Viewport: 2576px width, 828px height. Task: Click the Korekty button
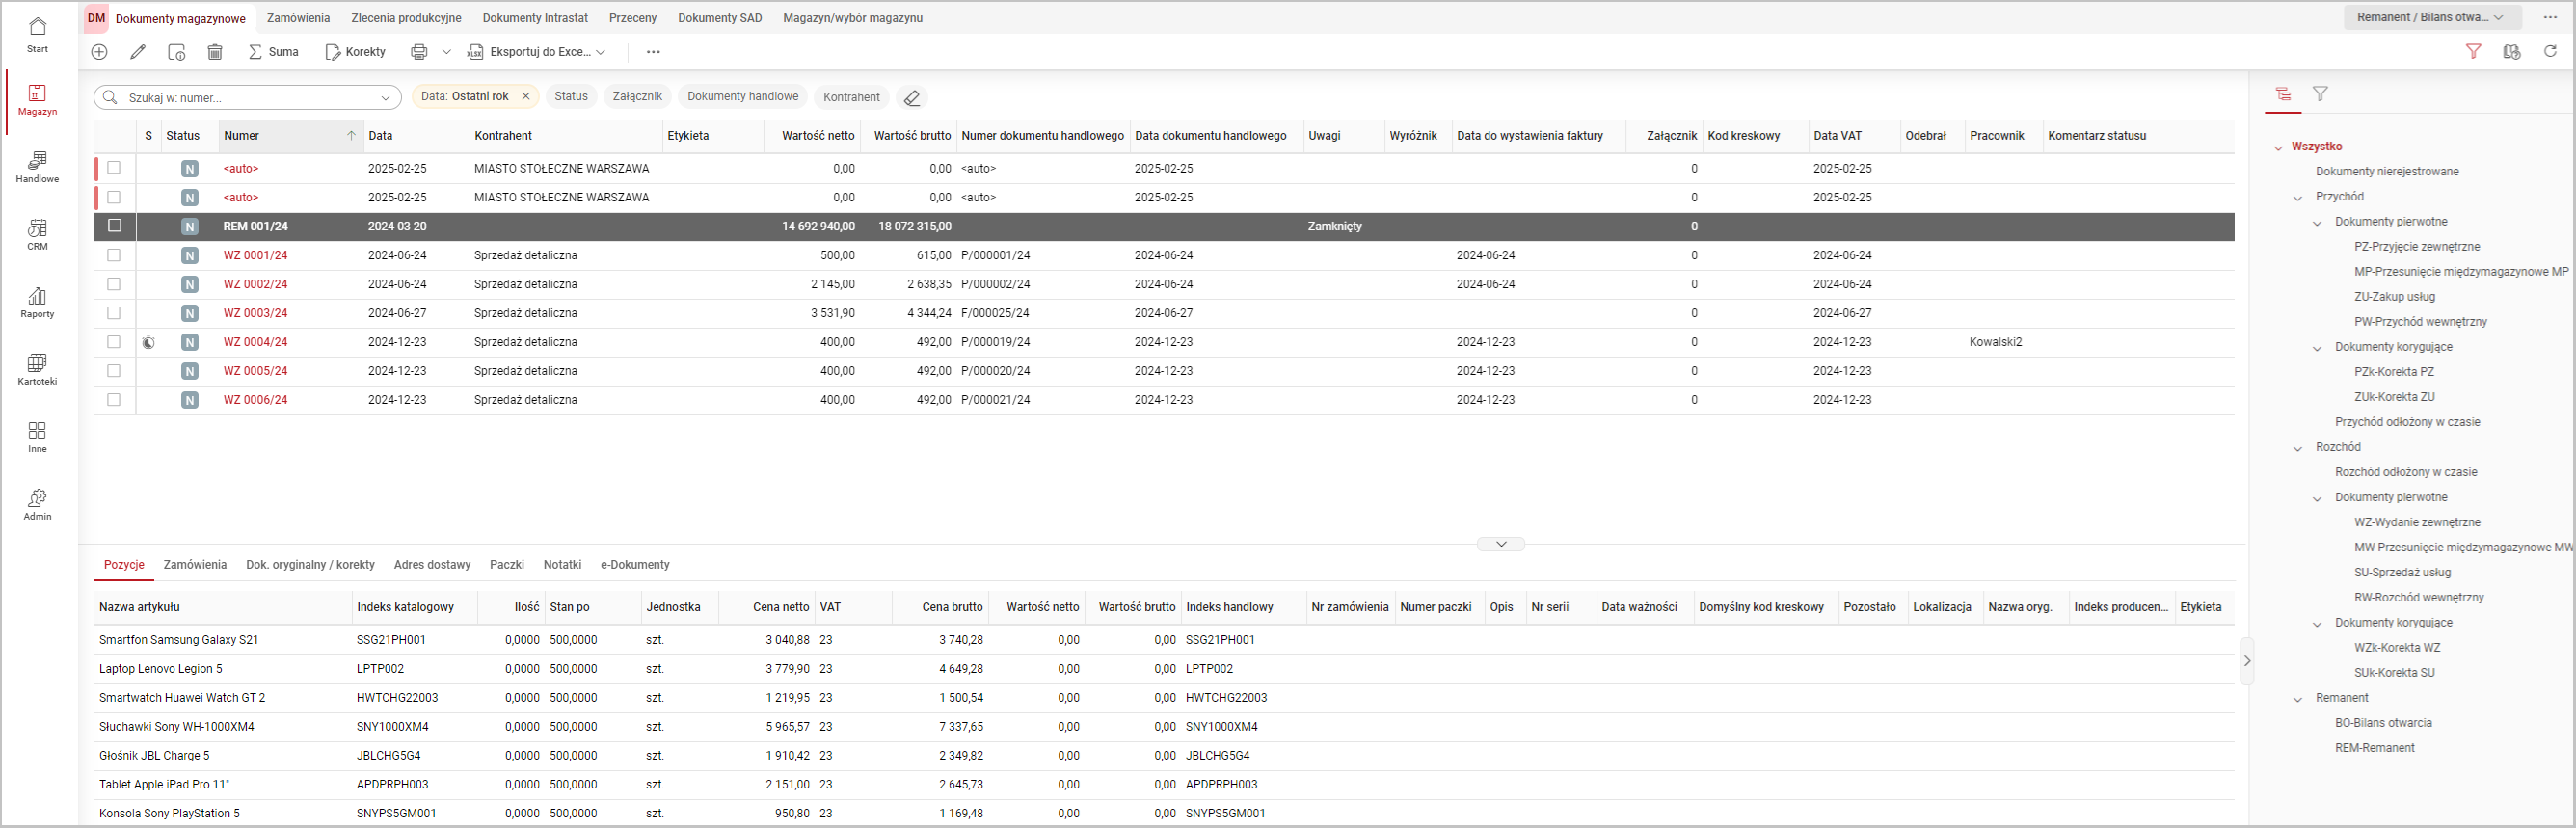coord(355,52)
